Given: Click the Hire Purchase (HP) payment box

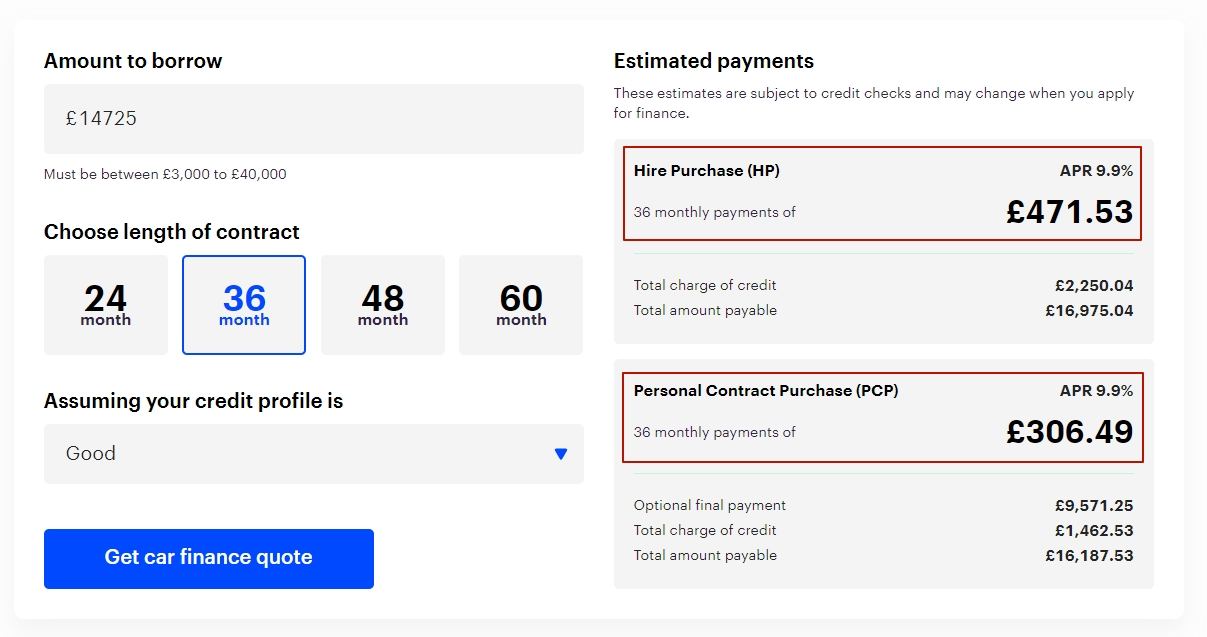Looking at the screenshot, I should [x=883, y=194].
